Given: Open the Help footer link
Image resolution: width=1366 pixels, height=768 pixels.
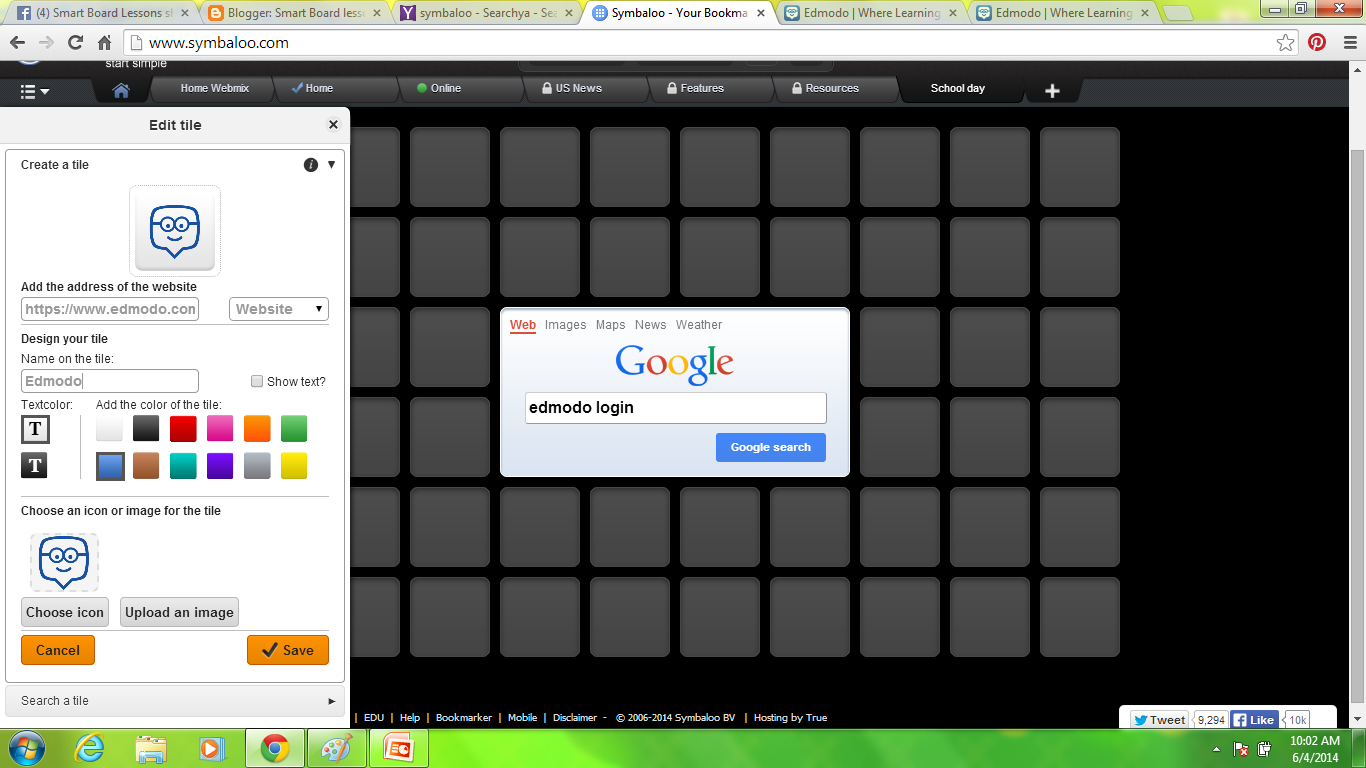Looking at the screenshot, I should coord(410,718).
